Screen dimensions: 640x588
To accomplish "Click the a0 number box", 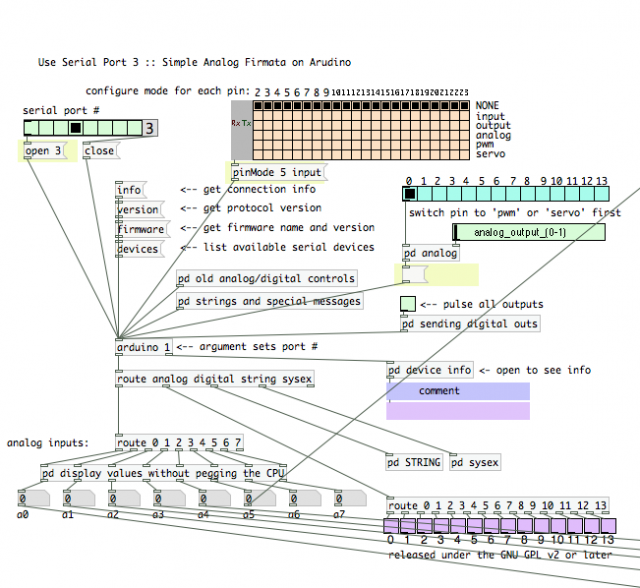I will pos(34,499).
